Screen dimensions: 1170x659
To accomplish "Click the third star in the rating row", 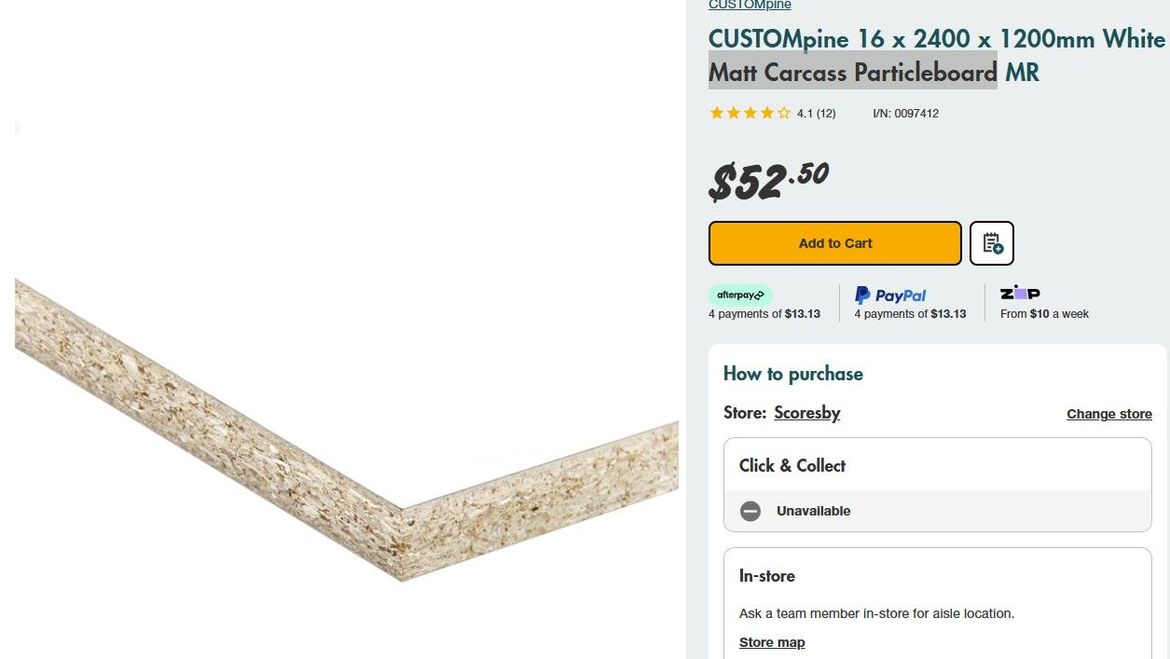I will click(x=750, y=113).
